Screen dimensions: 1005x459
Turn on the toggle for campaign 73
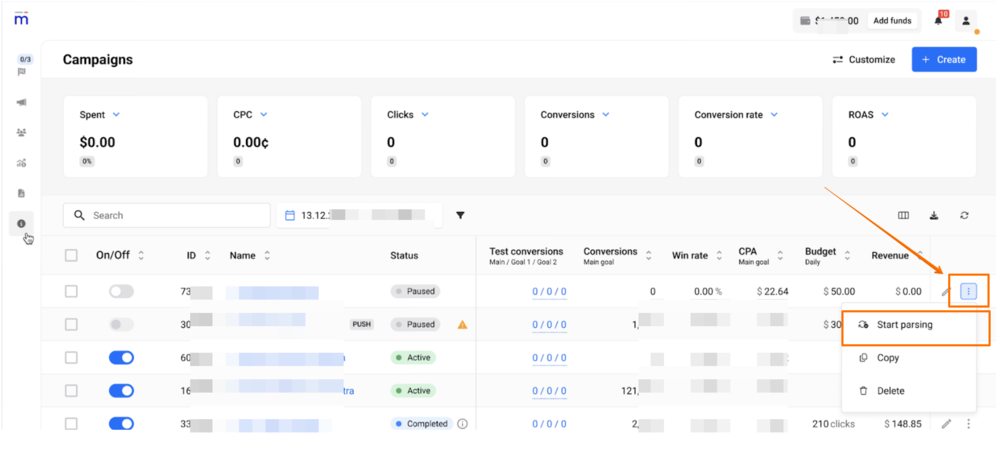coord(121,292)
